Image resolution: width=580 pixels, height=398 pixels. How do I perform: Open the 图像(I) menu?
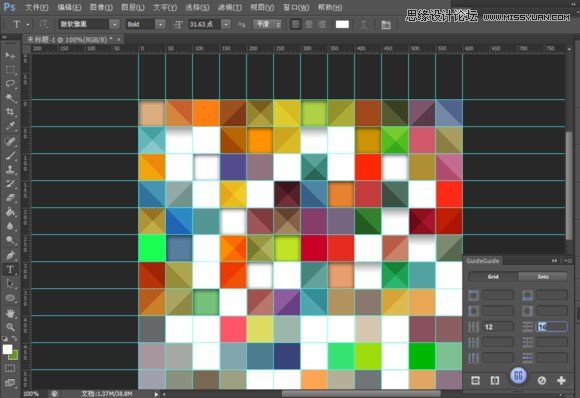[x=101, y=7]
